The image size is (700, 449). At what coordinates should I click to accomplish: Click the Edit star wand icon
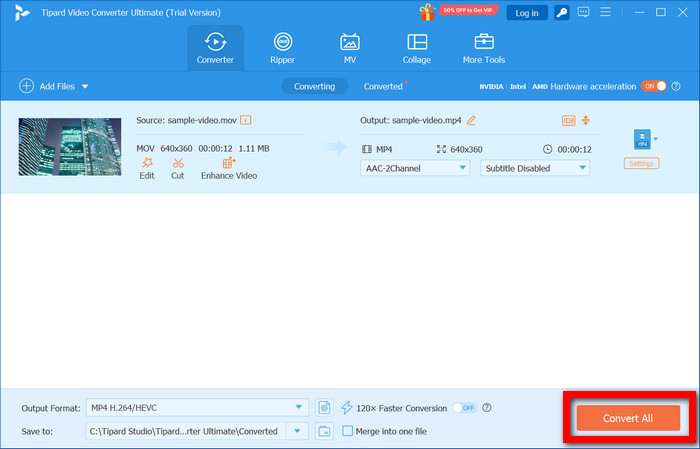(x=147, y=163)
